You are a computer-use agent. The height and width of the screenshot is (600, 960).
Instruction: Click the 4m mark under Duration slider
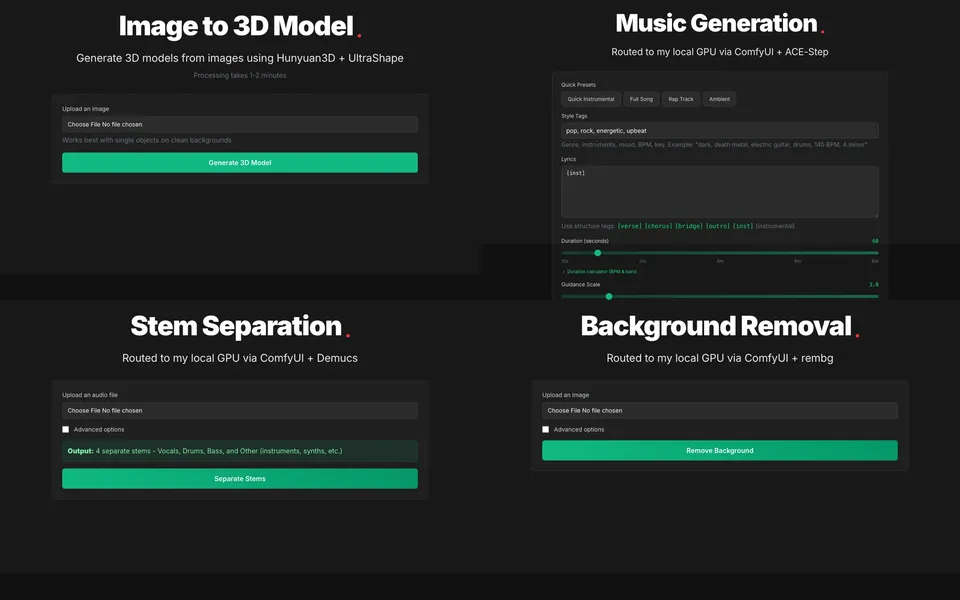pos(720,261)
